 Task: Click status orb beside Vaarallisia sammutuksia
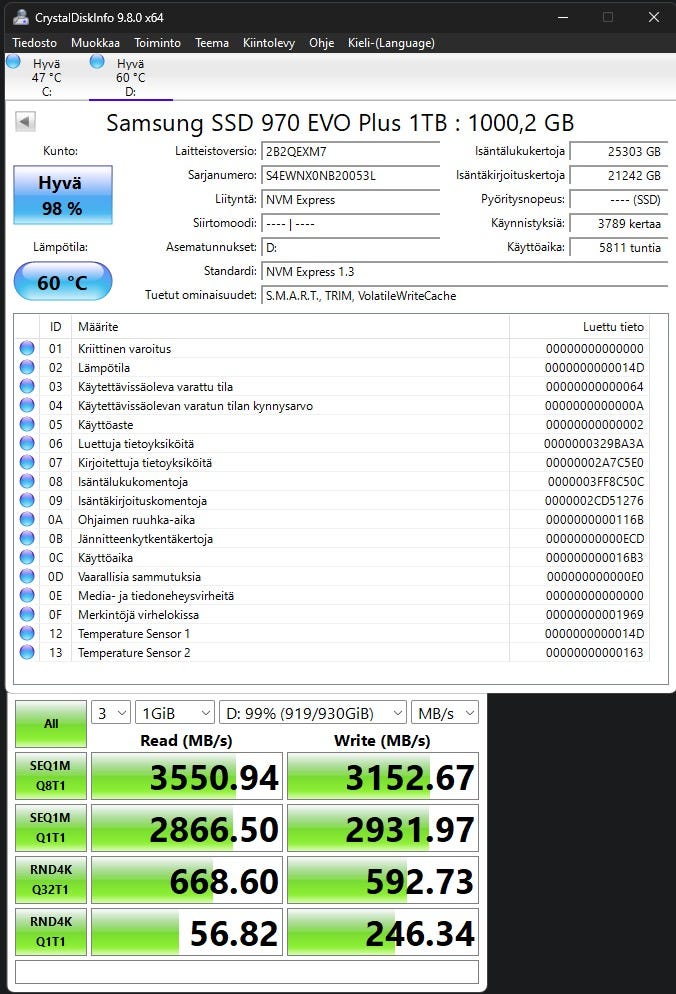pos(27,576)
